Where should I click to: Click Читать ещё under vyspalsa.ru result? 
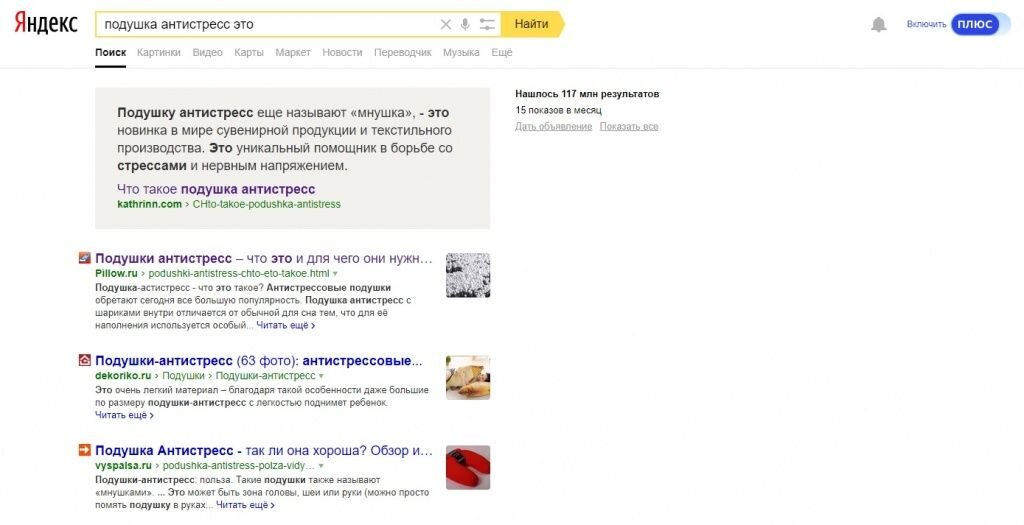245,505
